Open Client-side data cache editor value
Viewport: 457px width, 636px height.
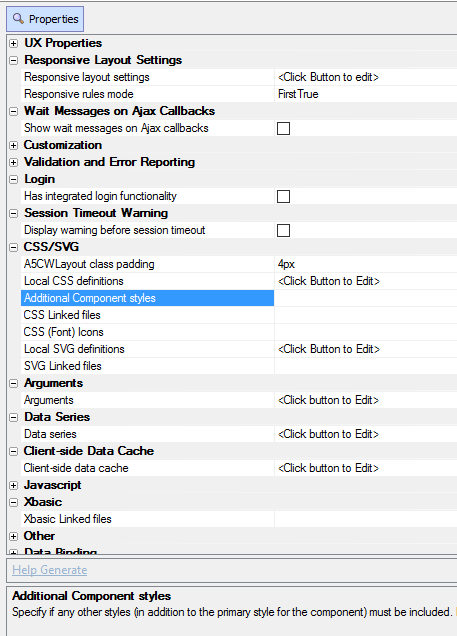(366, 468)
